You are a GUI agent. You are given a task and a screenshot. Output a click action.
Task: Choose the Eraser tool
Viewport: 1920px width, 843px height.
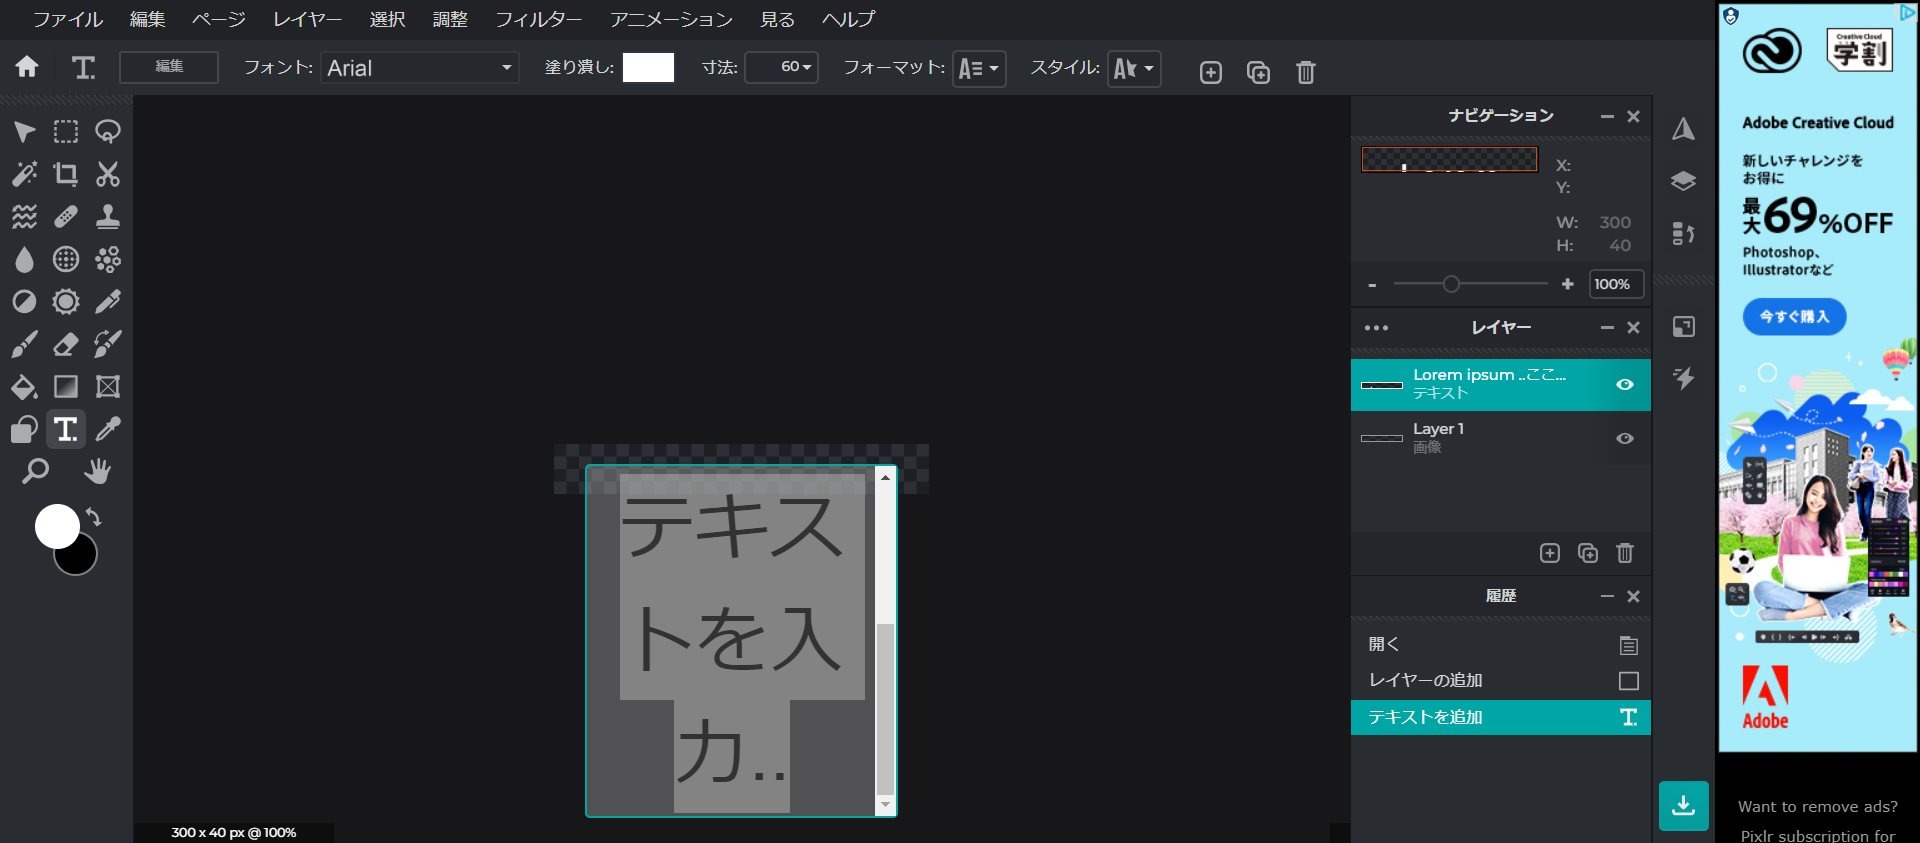pyautogui.click(x=66, y=344)
